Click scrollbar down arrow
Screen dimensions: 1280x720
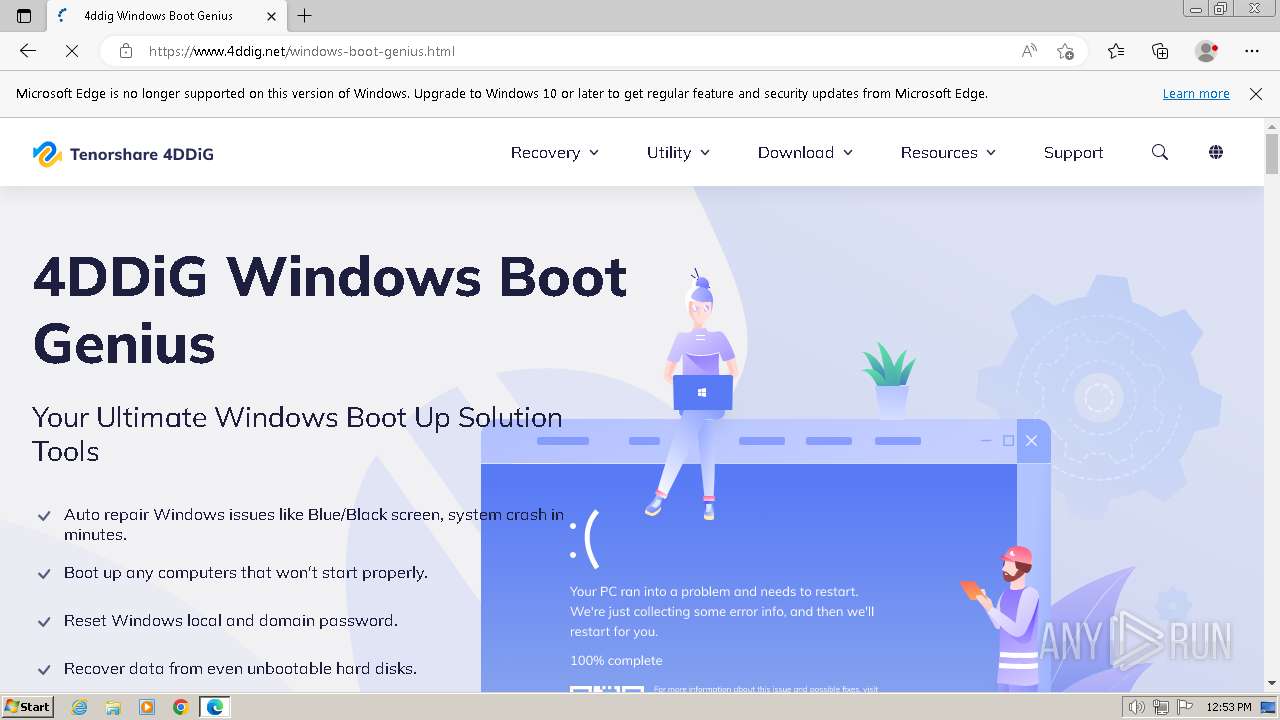coord(1272,683)
